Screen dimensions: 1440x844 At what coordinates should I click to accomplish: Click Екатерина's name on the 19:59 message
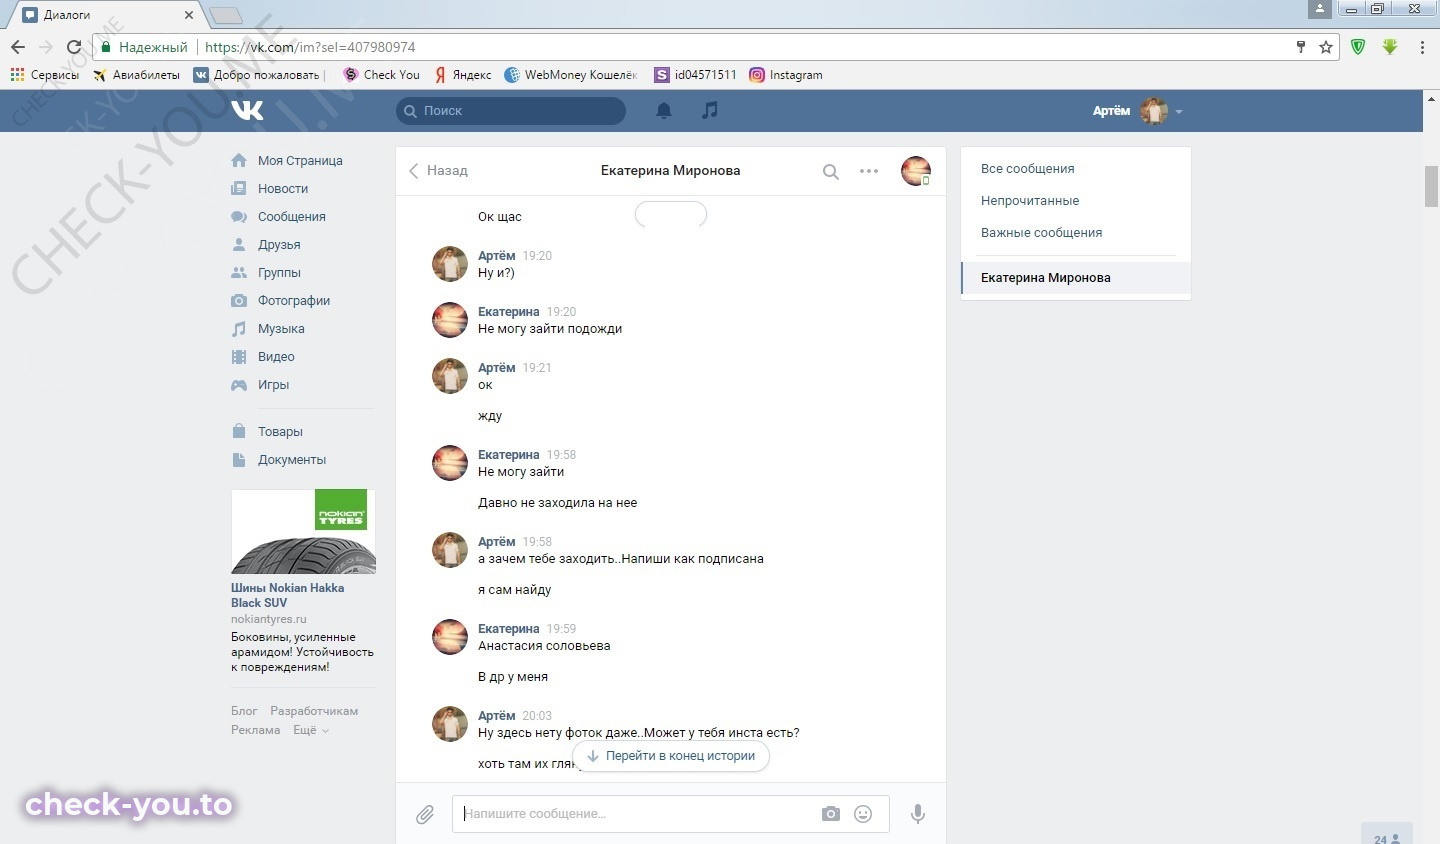508,629
